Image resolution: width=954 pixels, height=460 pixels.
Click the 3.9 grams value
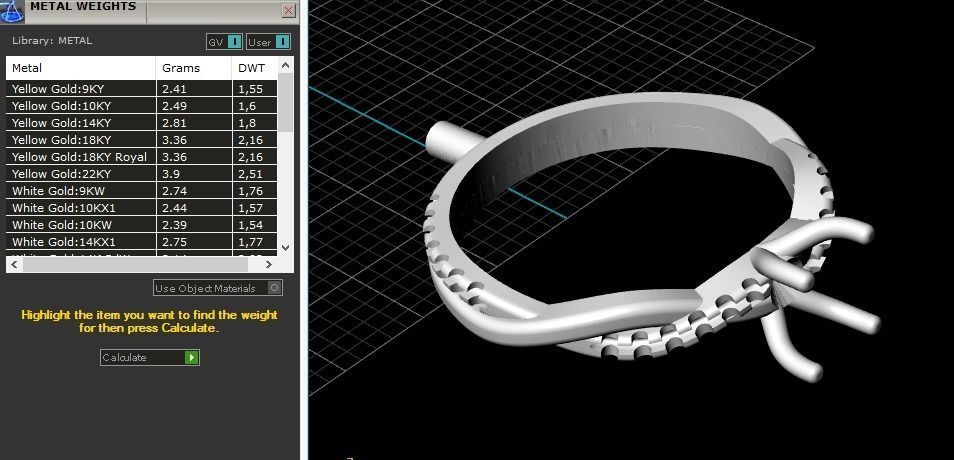pos(170,174)
